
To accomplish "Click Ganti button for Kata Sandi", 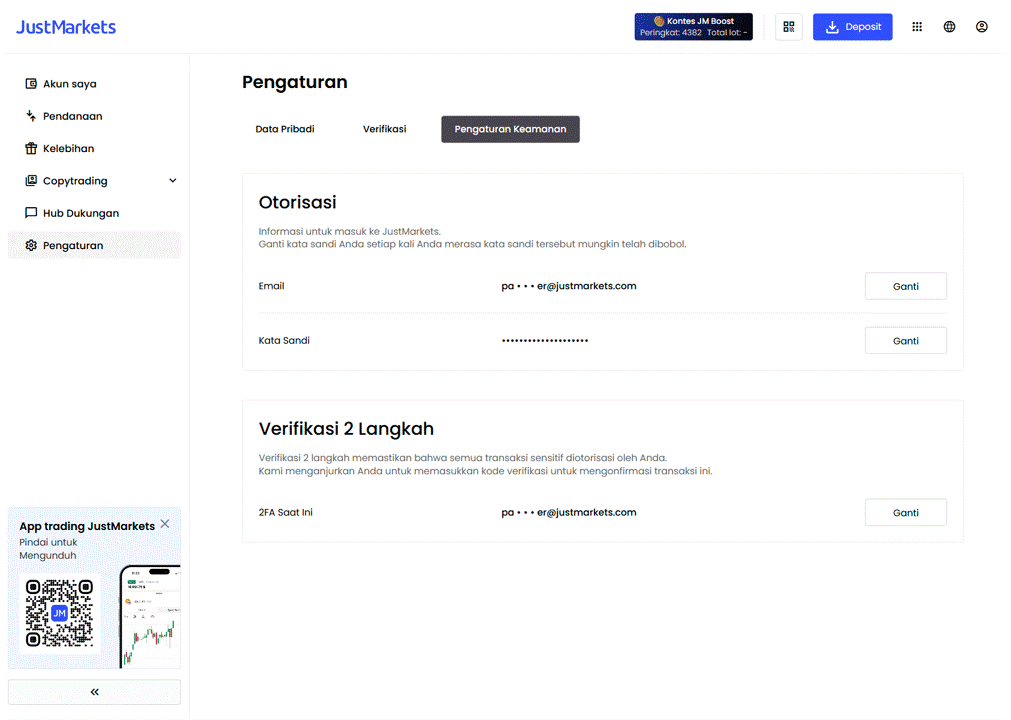I will point(905,340).
